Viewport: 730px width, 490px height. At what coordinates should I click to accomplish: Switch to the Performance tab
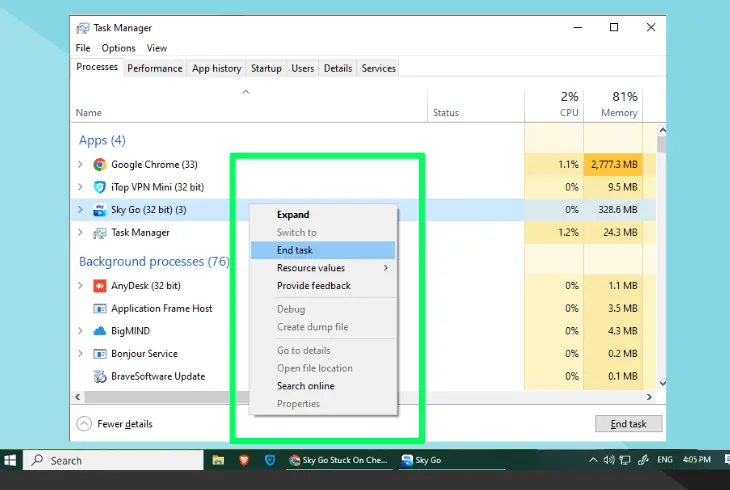[155, 68]
